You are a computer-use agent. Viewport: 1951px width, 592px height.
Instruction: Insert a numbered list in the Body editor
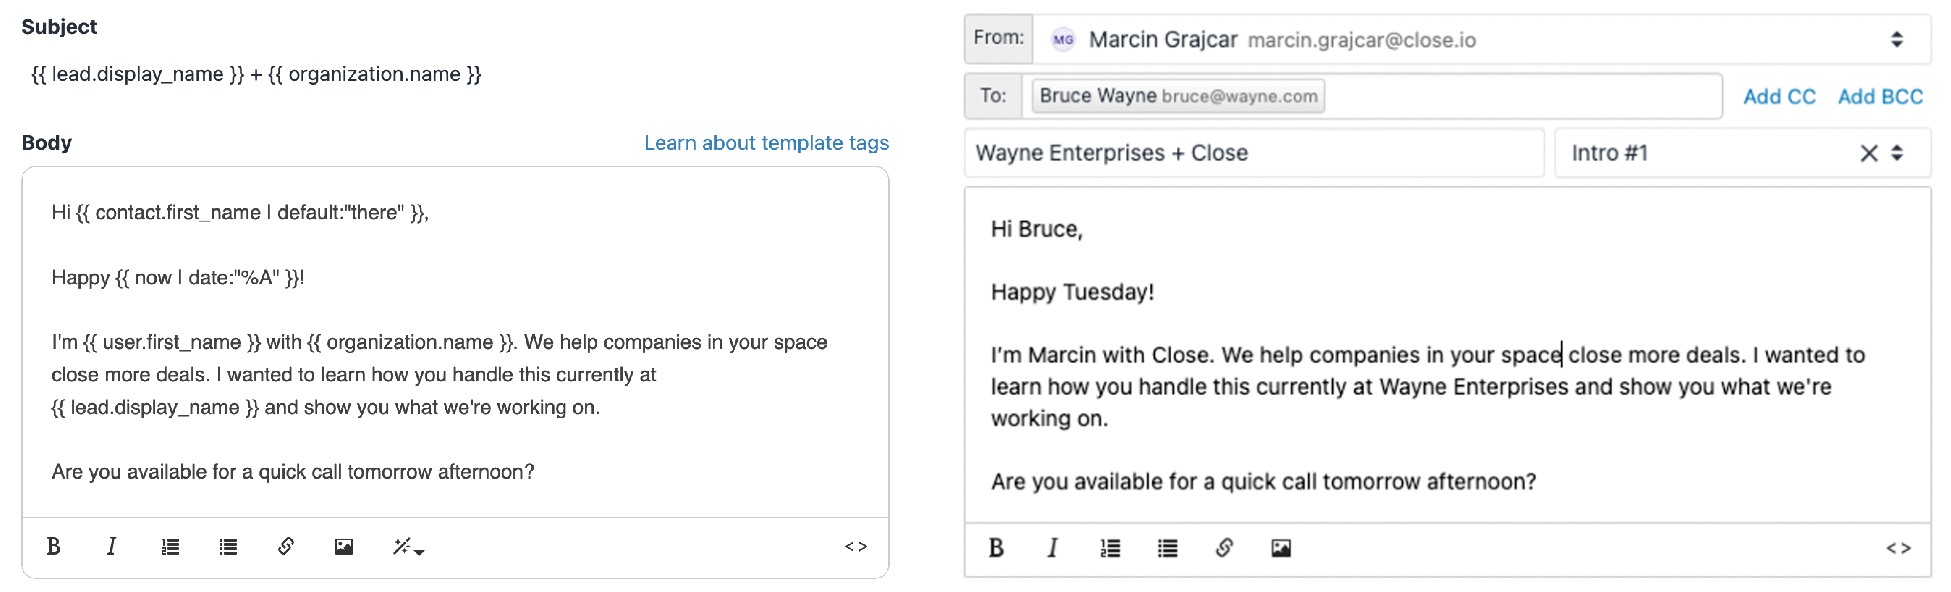(170, 546)
